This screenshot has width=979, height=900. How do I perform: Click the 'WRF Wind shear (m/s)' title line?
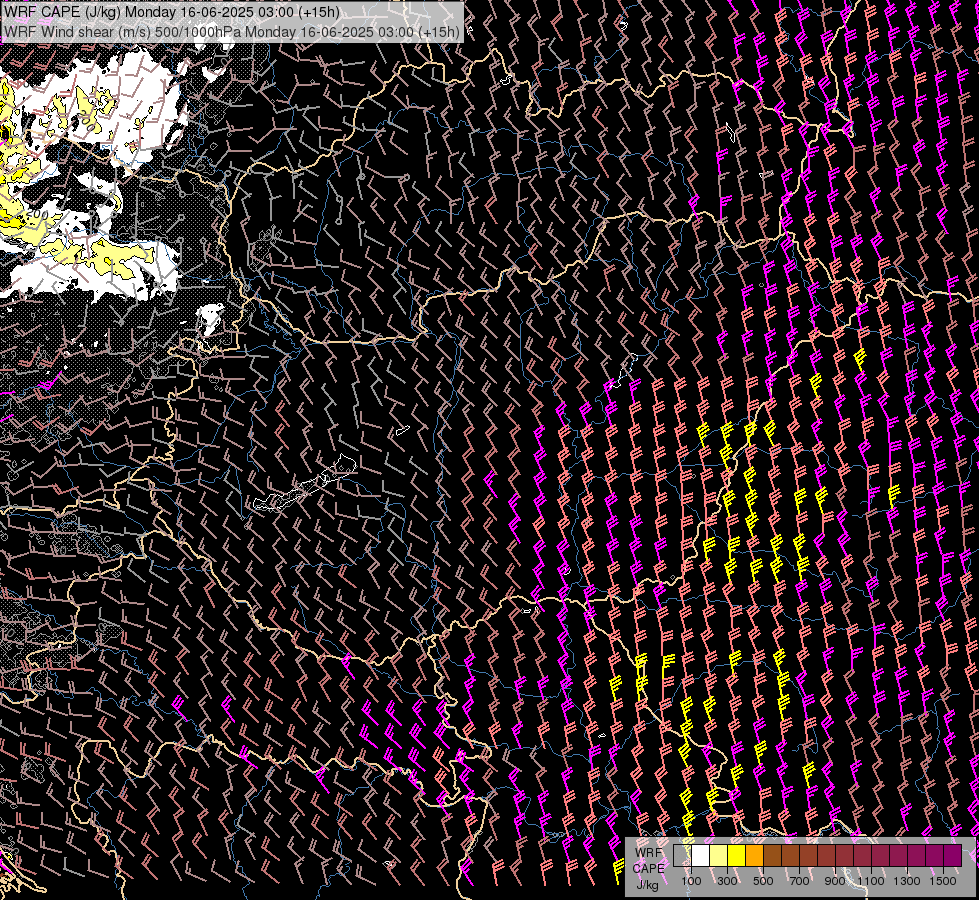click(232, 32)
